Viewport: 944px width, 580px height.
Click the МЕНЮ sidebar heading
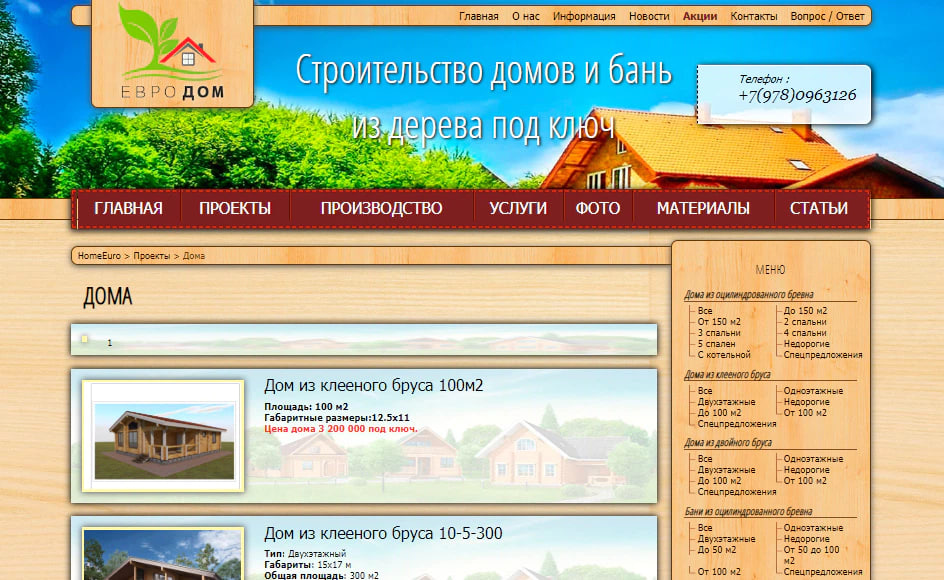tap(771, 270)
